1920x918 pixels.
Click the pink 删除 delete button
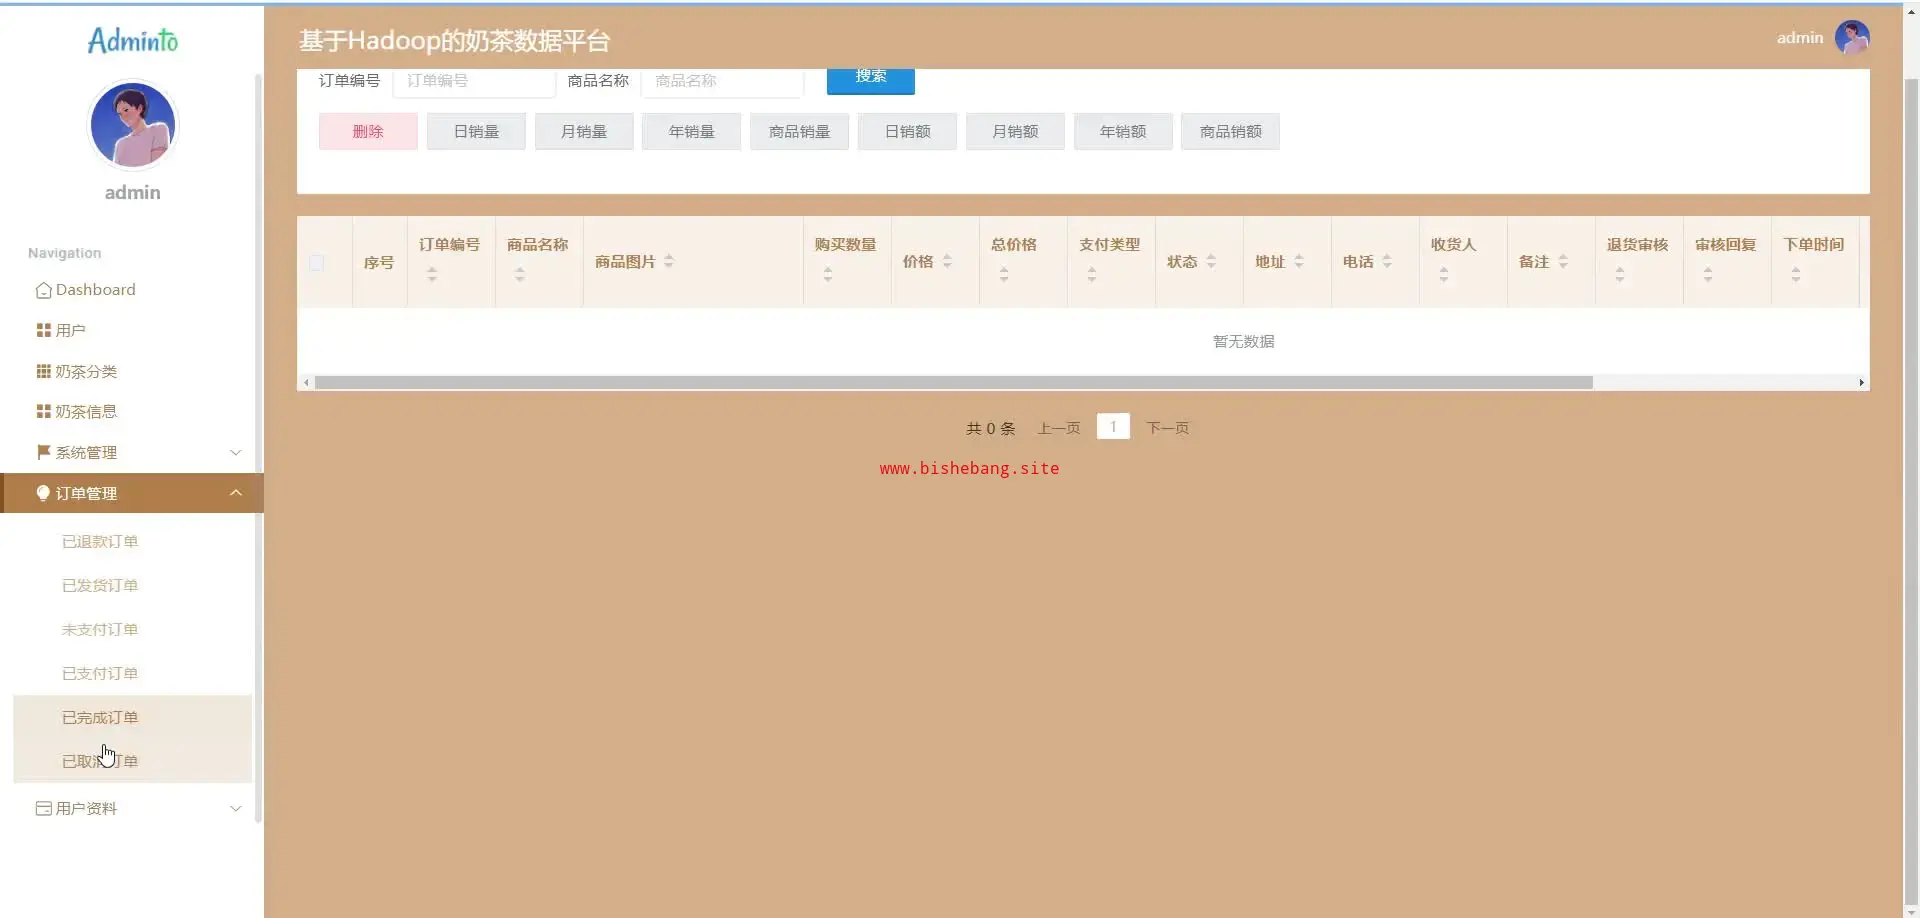[368, 131]
